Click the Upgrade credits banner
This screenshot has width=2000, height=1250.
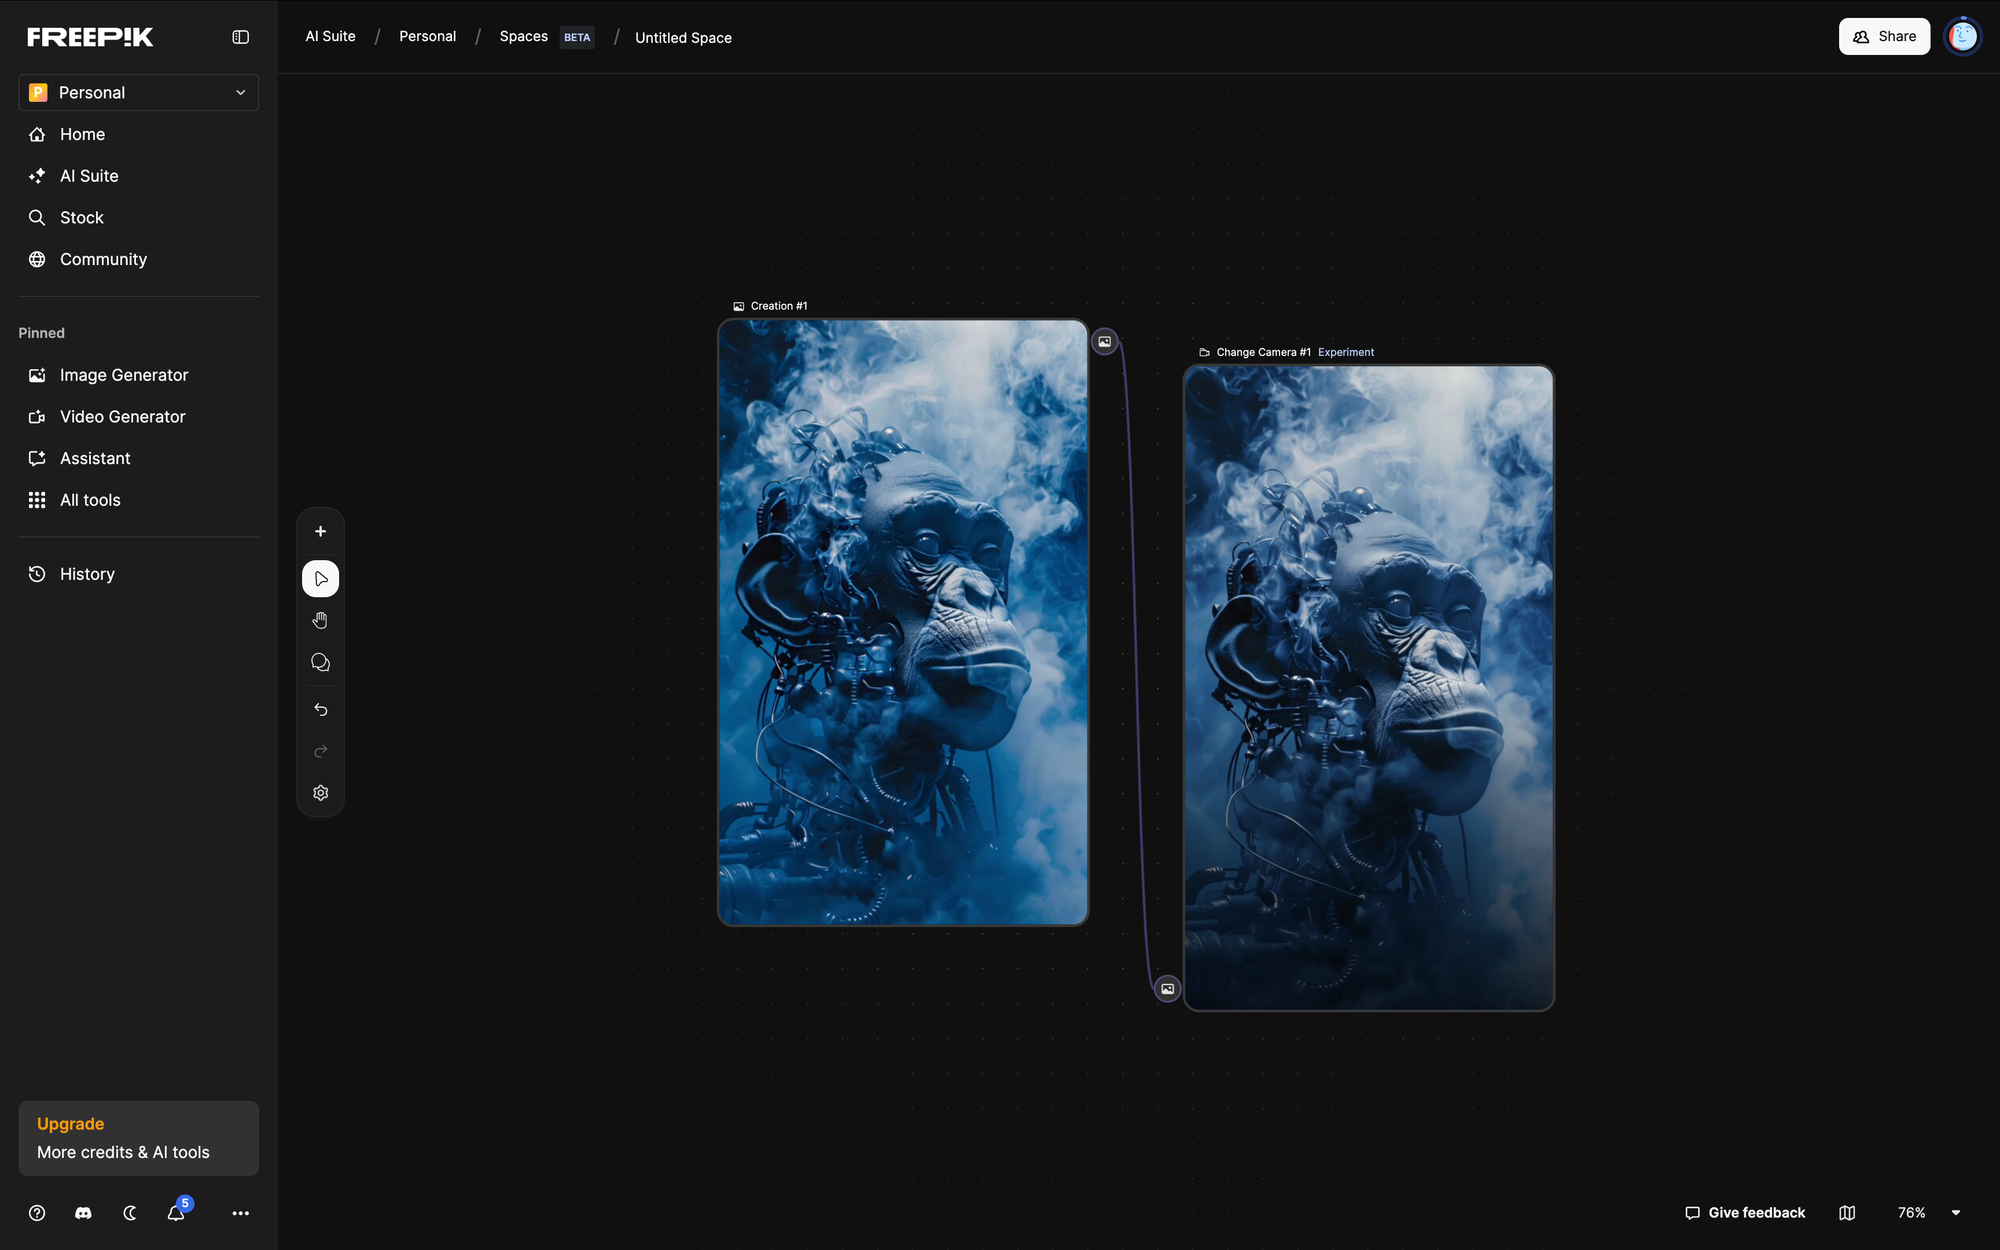[x=138, y=1138]
